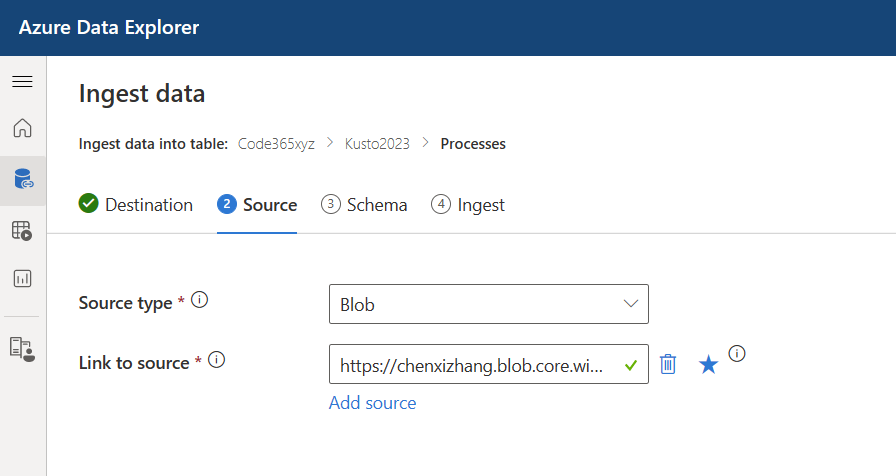Show info about Link to source
Viewport: 896px width, 476px height.
click(x=217, y=359)
